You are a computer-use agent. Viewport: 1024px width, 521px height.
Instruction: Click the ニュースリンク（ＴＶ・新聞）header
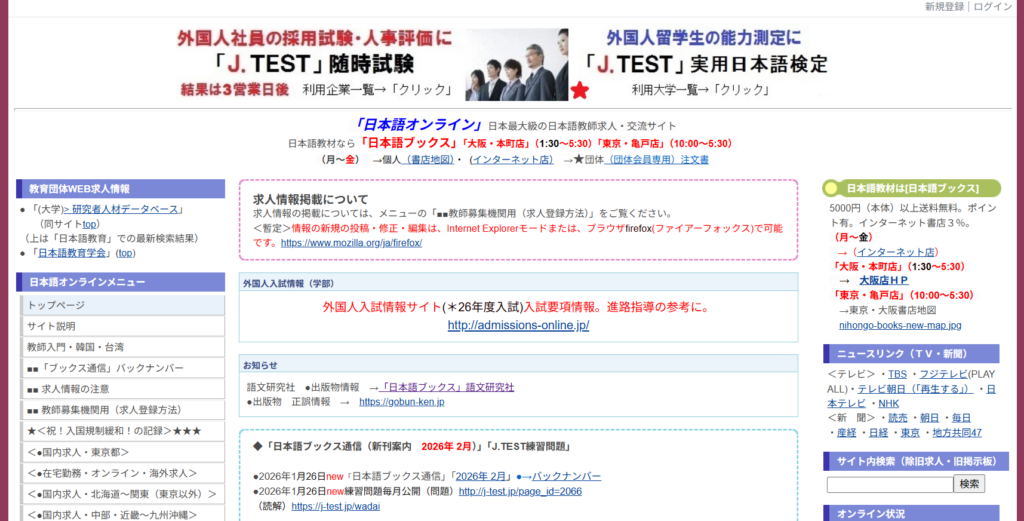click(911, 354)
